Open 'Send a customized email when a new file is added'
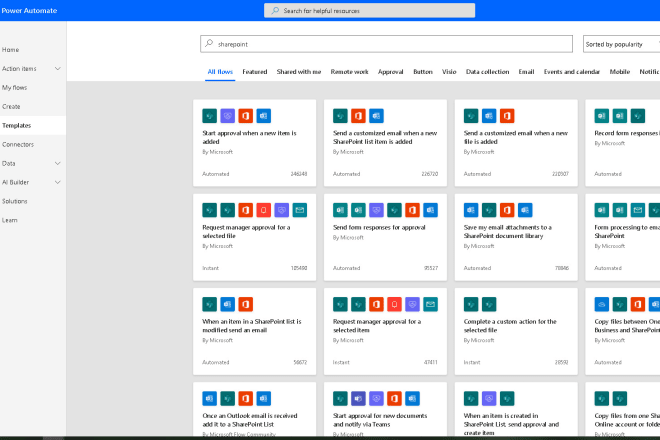 [516, 143]
